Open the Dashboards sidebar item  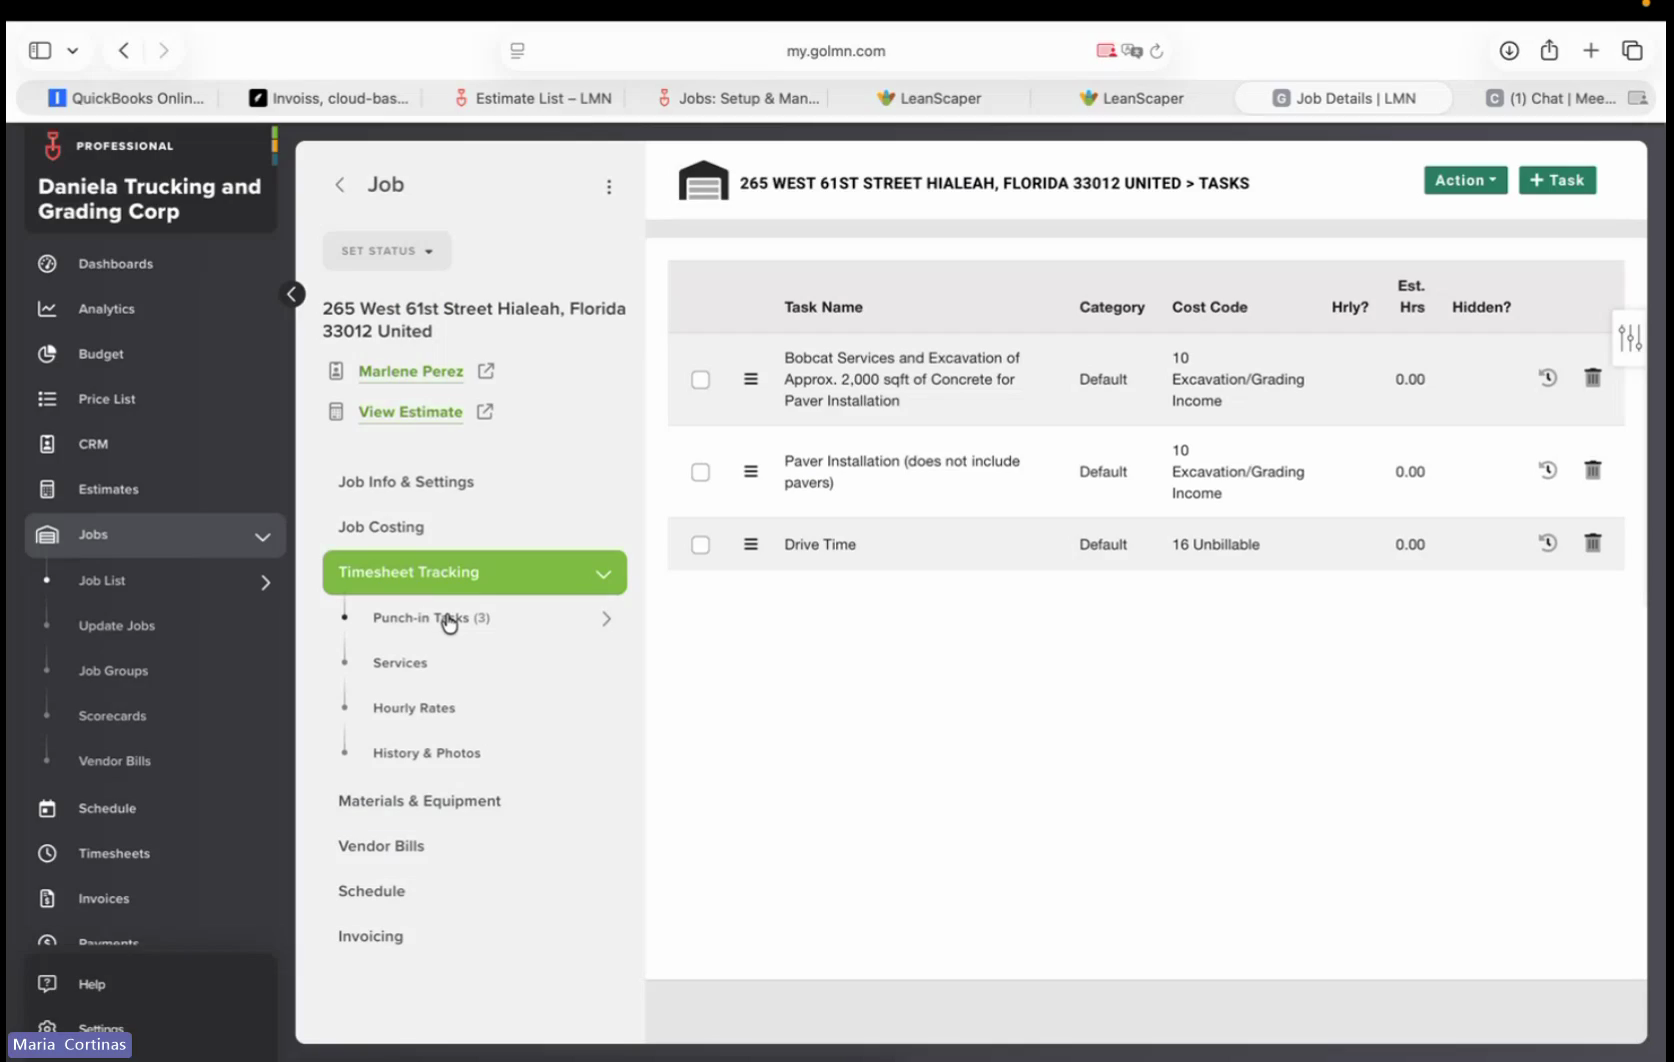point(115,264)
